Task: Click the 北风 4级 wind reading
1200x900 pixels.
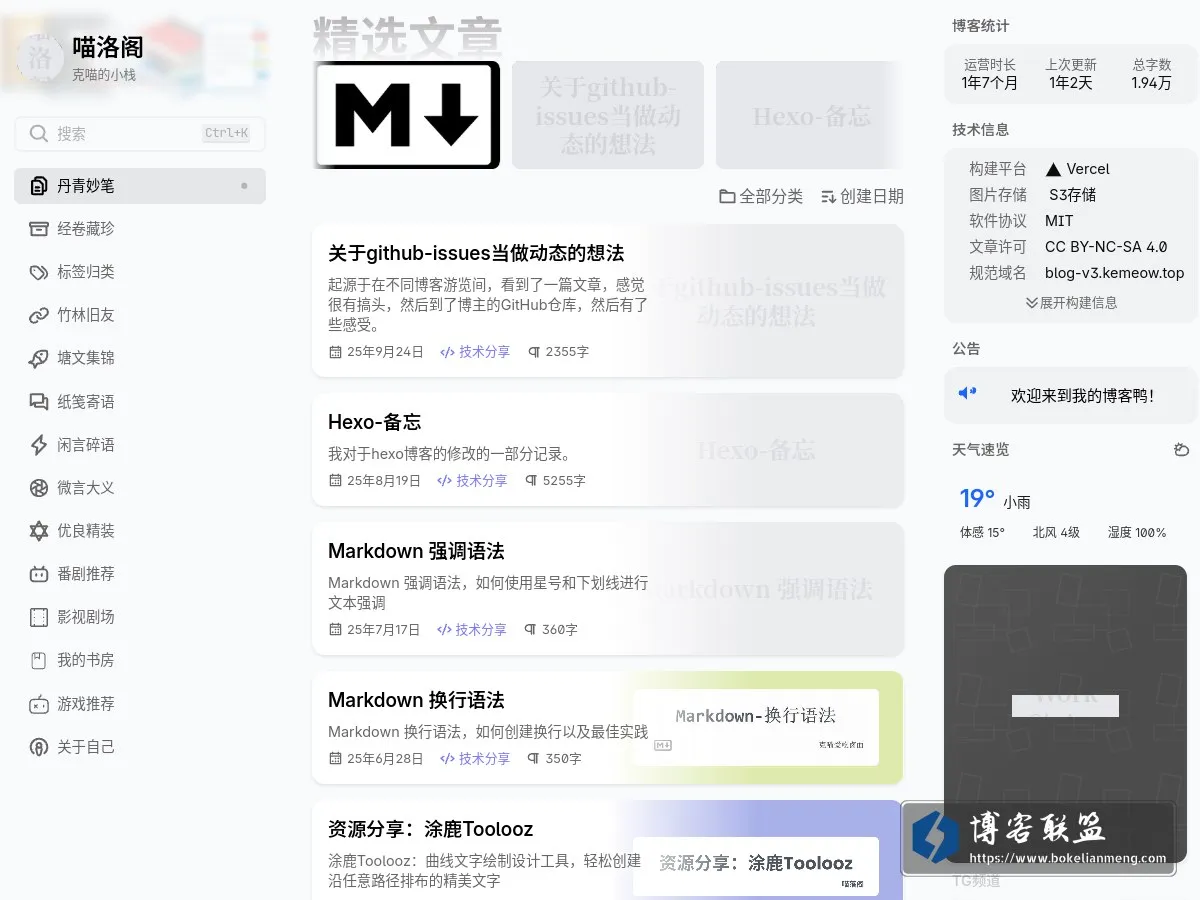Action: coord(1056,533)
